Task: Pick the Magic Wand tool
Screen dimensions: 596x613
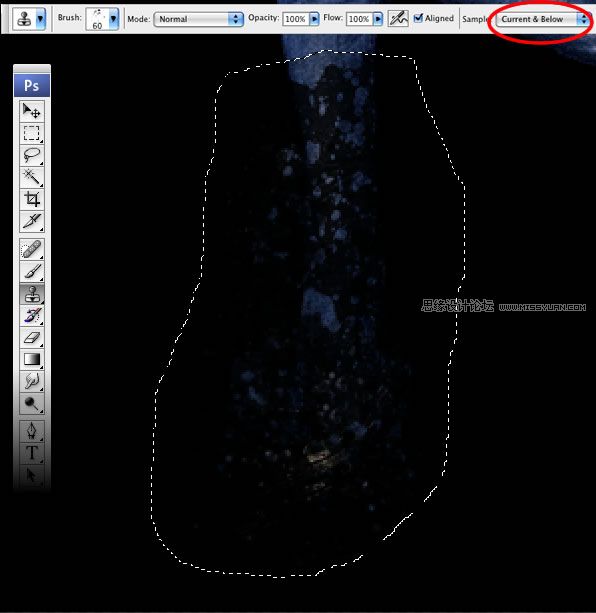Action: [x=32, y=177]
